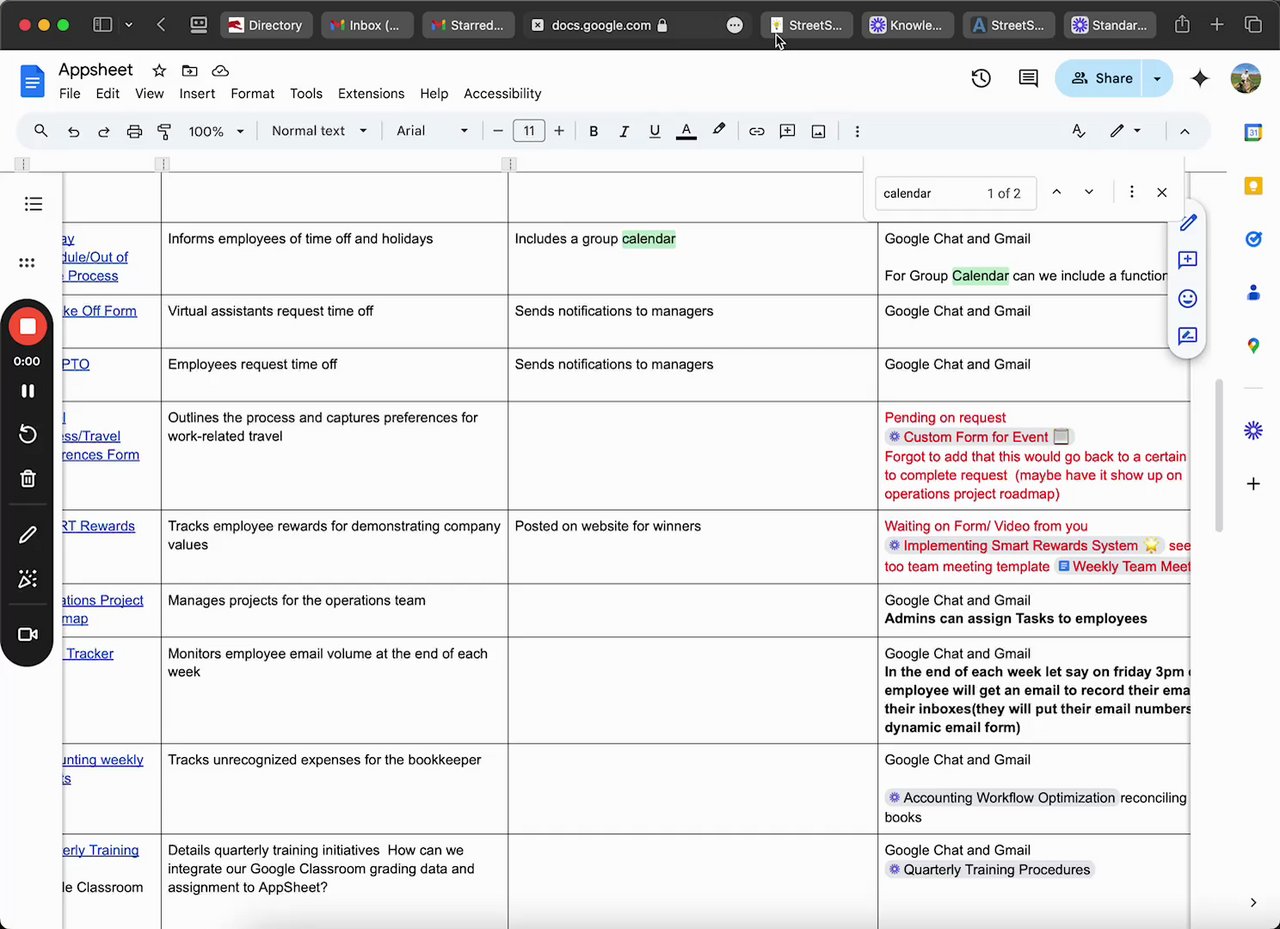Check the cloud save status icon
This screenshot has width=1280, height=929.
pyautogui.click(x=220, y=70)
